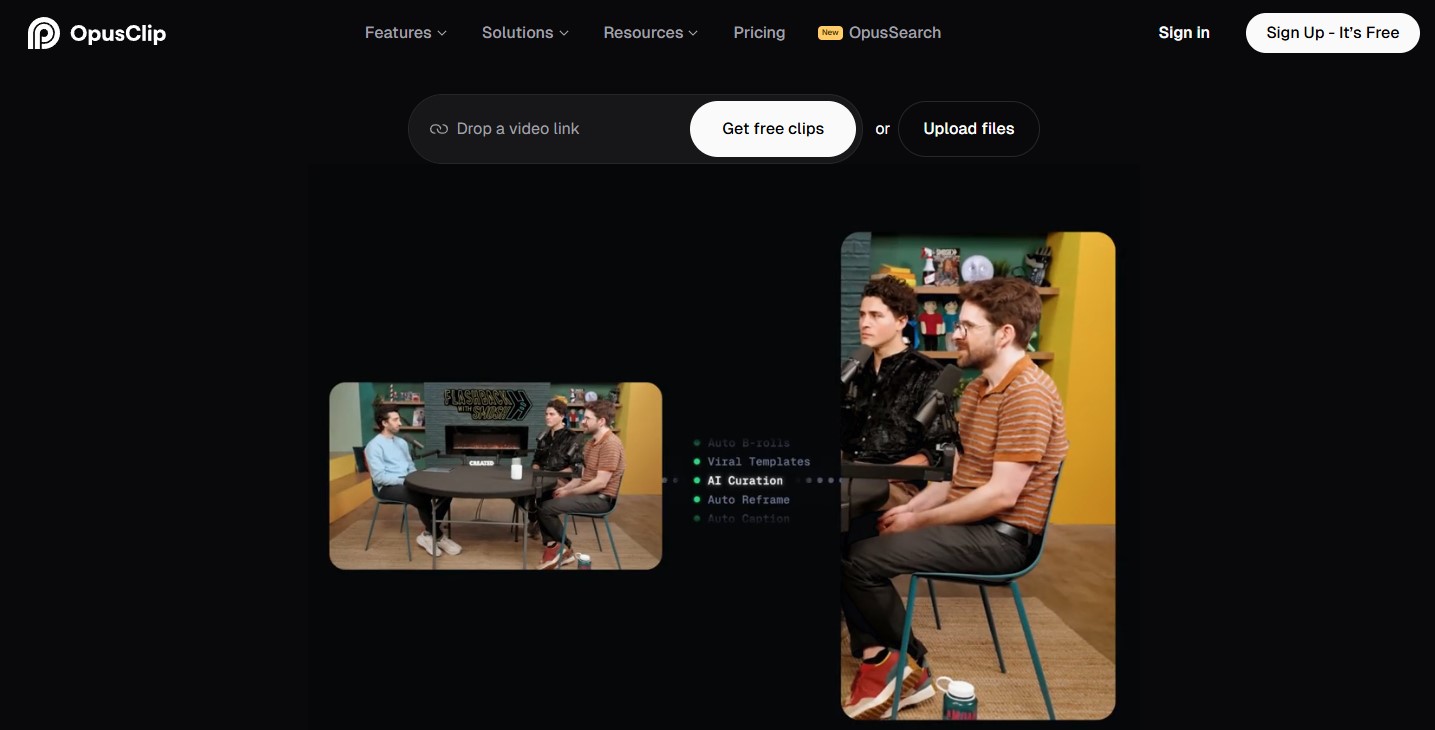
Task: Go to the Pricing page
Action: pos(759,33)
